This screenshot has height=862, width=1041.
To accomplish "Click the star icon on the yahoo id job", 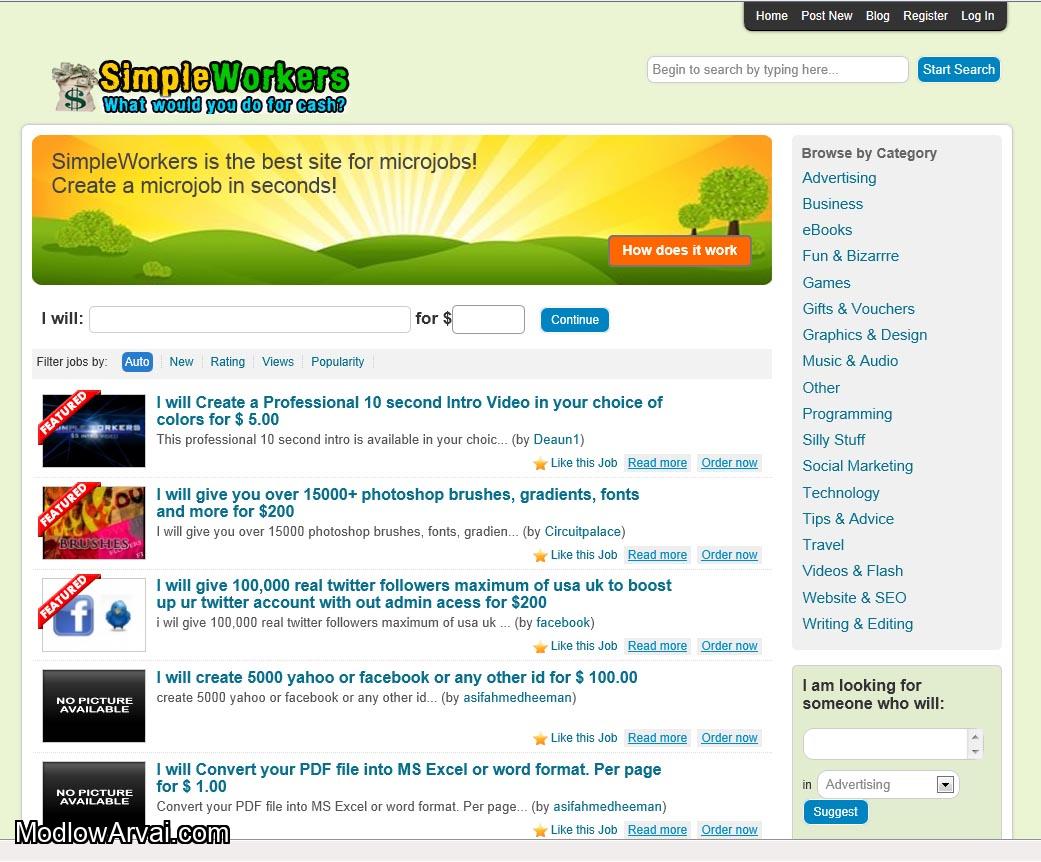I will pyautogui.click(x=540, y=739).
